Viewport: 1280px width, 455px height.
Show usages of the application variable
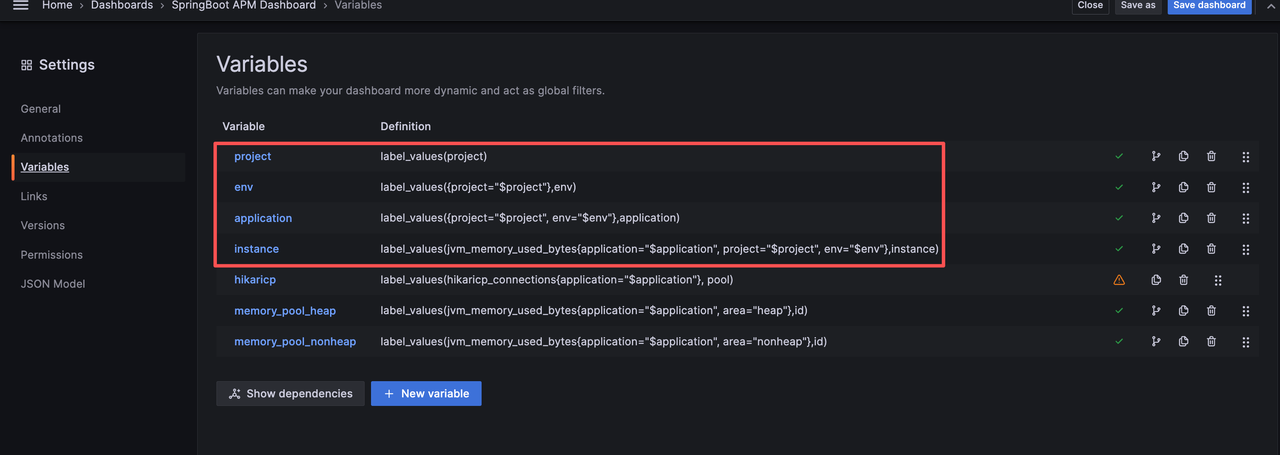click(x=1156, y=218)
